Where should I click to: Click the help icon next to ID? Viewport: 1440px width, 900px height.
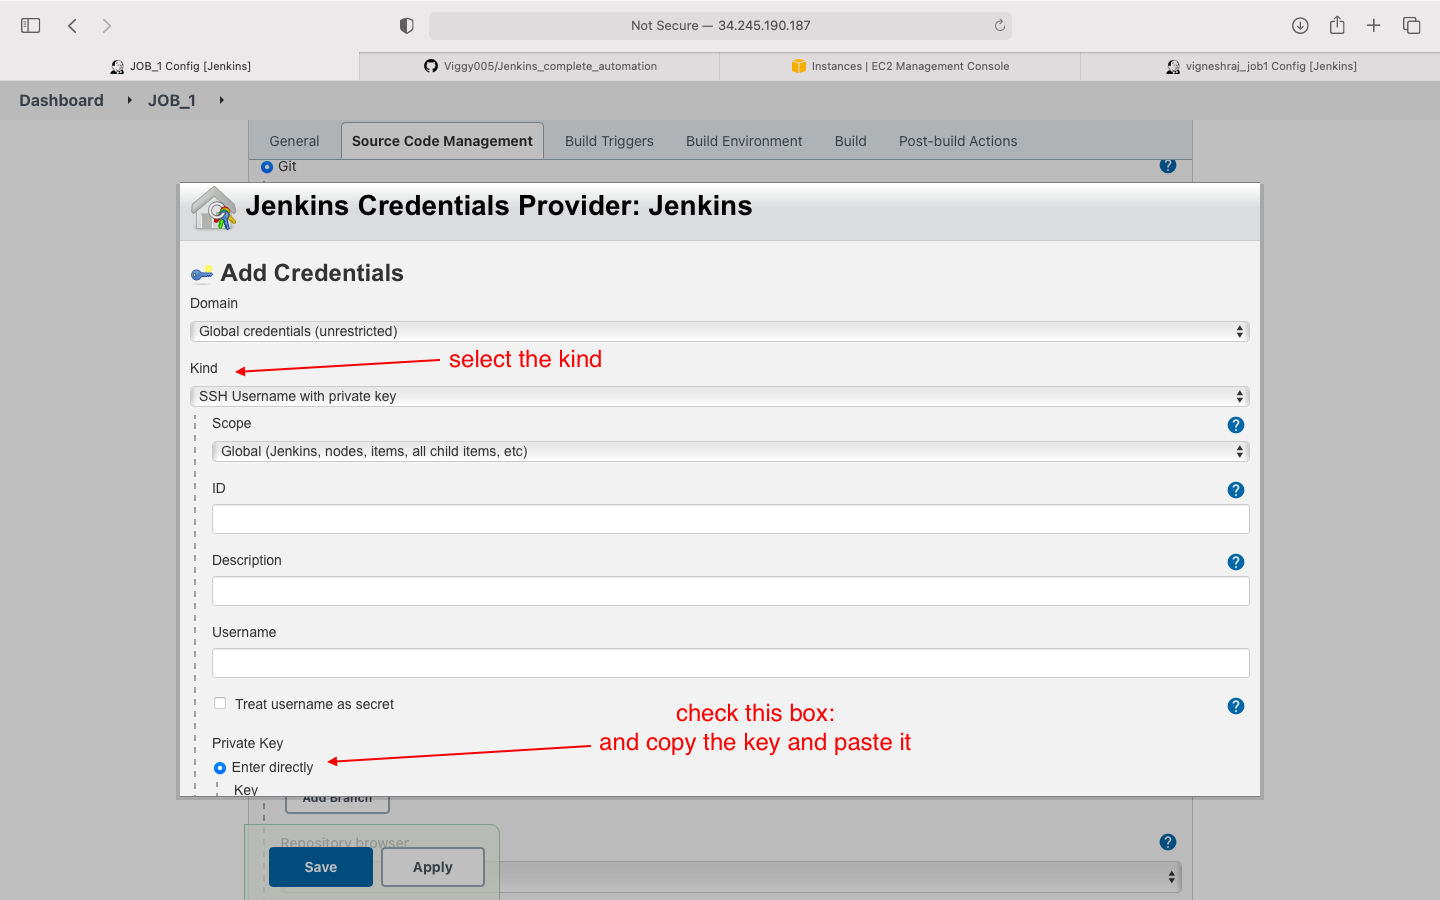point(1236,490)
